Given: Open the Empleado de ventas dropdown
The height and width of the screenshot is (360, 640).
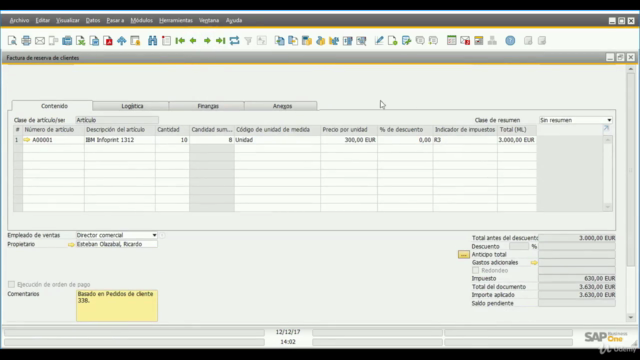Looking at the screenshot, I should pyautogui.click(x=154, y=235).
